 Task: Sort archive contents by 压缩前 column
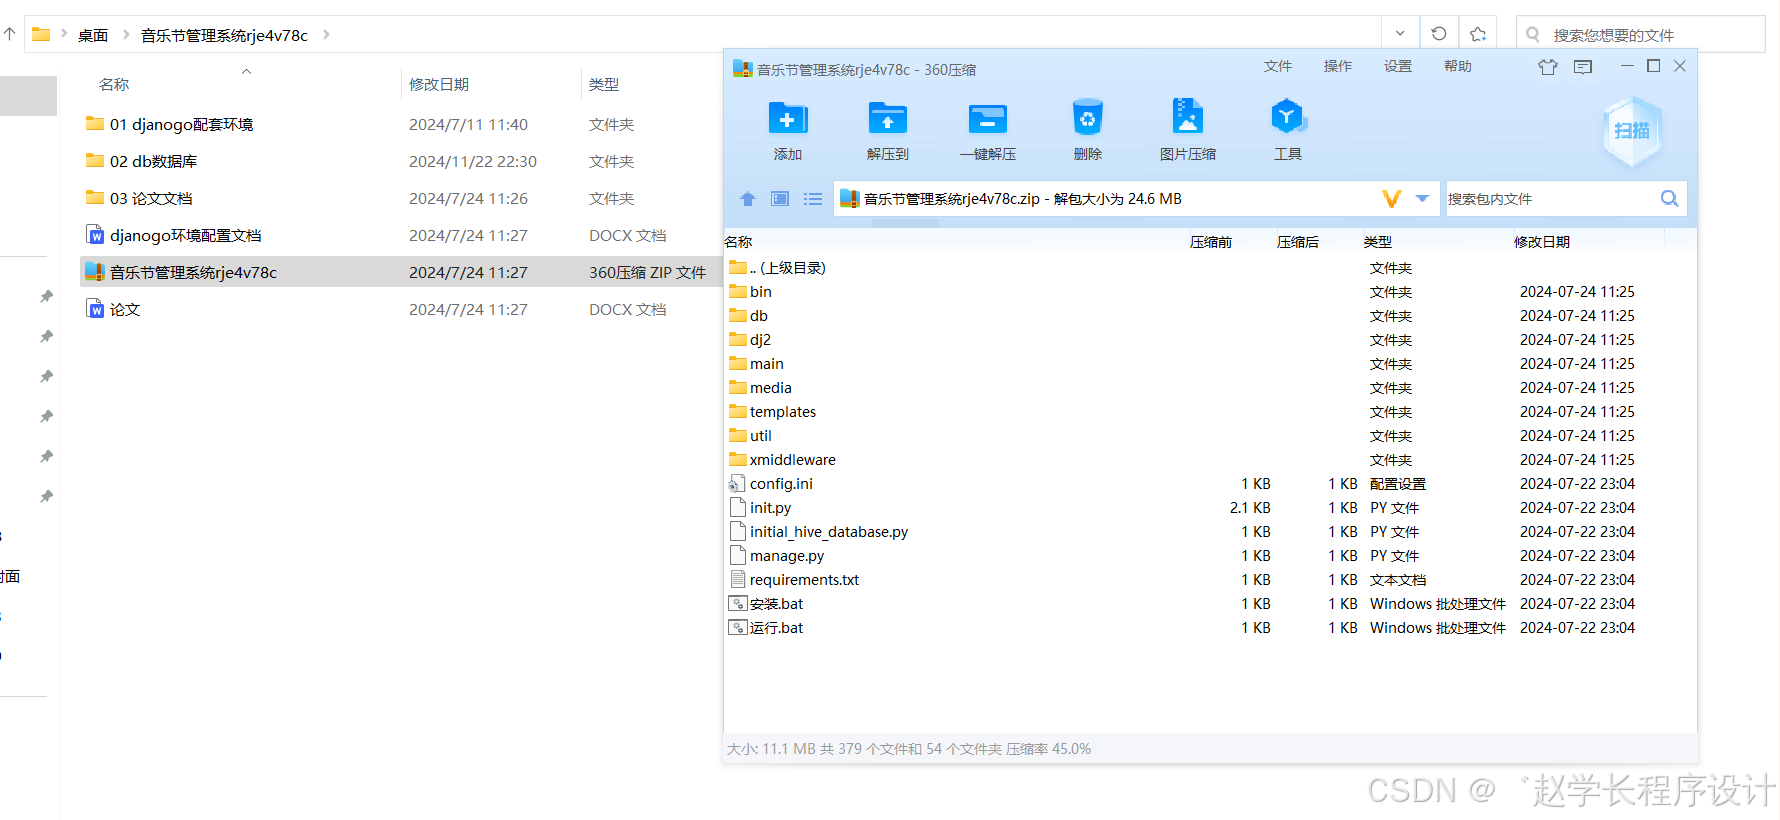click(1210, 242)
